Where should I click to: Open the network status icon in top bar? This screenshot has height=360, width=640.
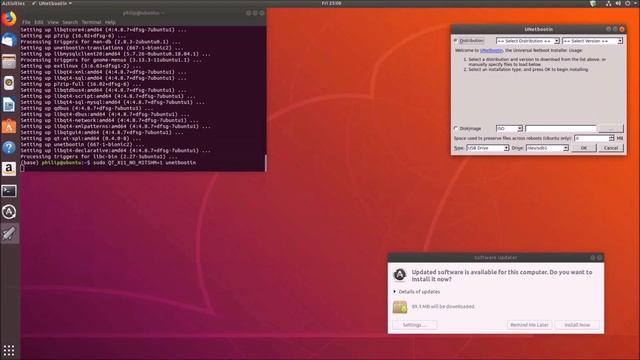coord(609,3)
